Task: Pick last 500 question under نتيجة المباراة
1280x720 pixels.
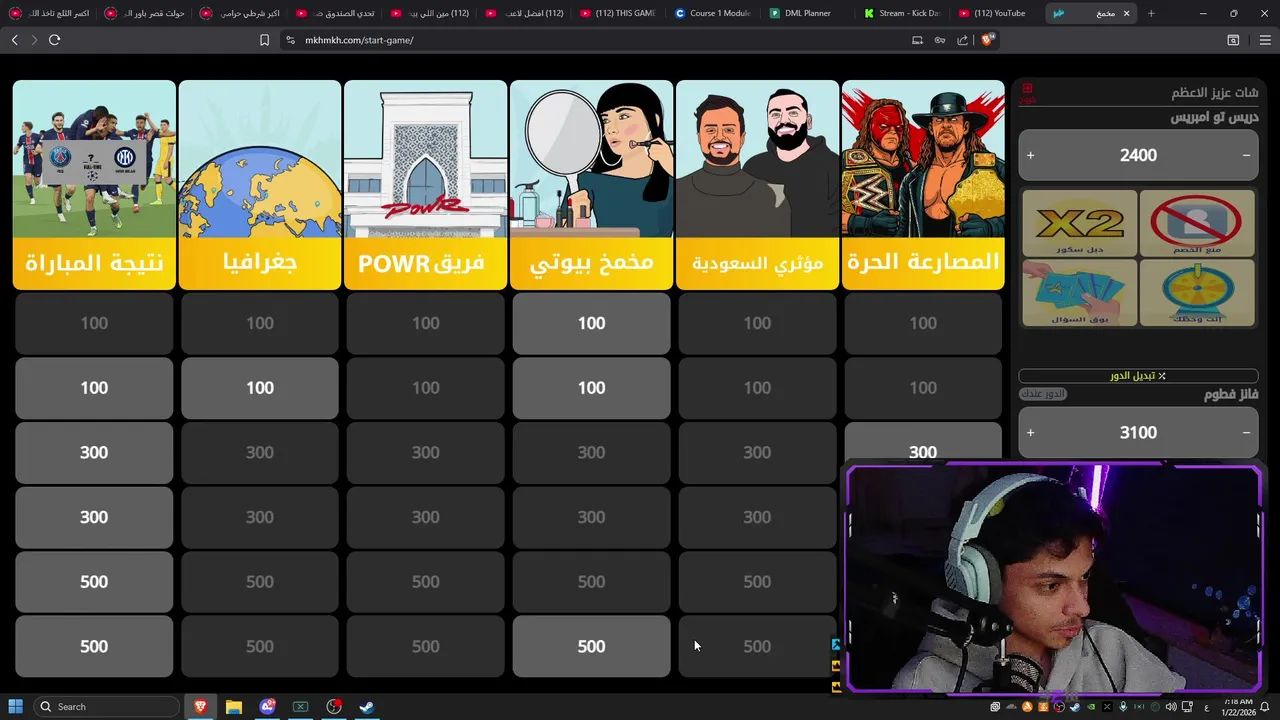Action: pos(94,646)
